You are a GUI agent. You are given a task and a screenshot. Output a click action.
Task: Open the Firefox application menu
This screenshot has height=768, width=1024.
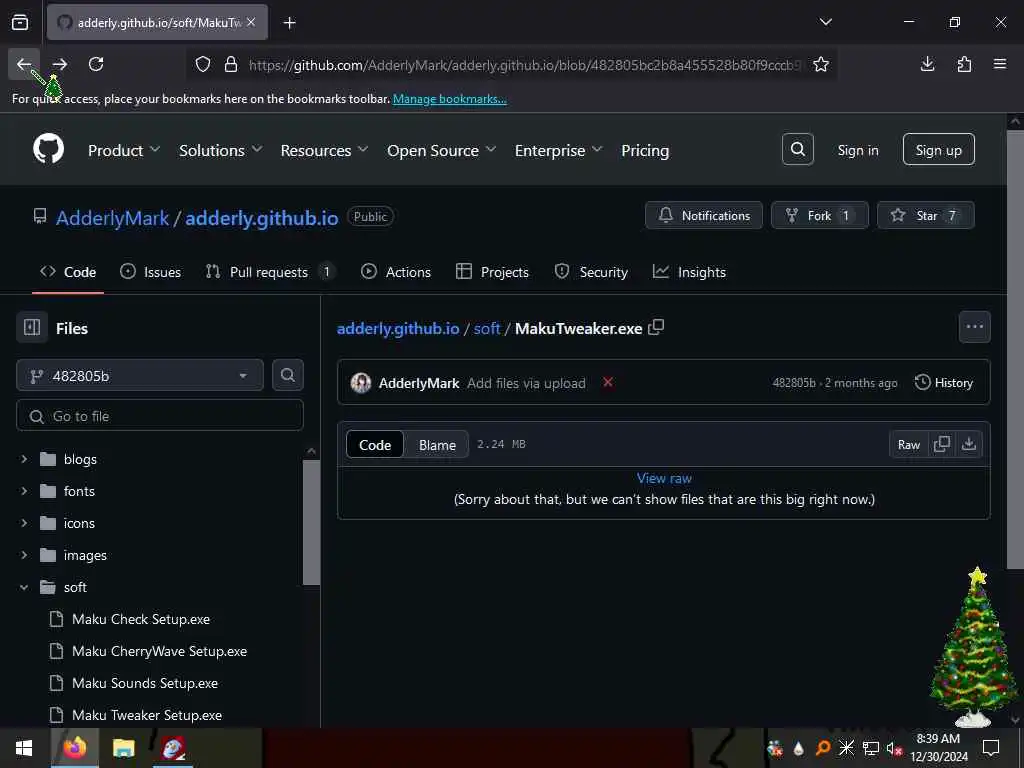pyautogui.click(x=1000, y=64)
